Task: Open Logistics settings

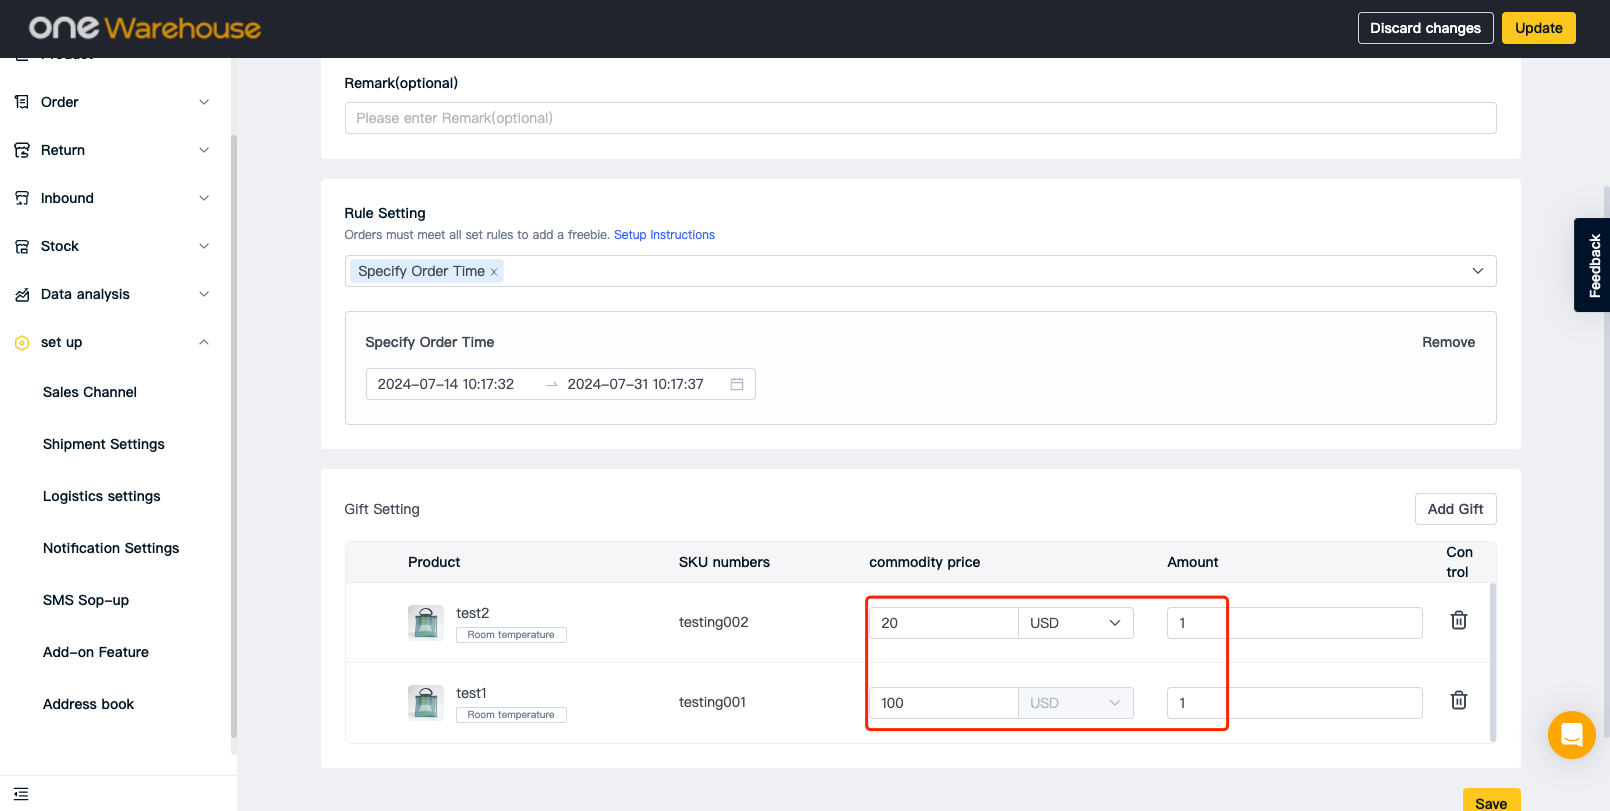Action: [102, 496]
